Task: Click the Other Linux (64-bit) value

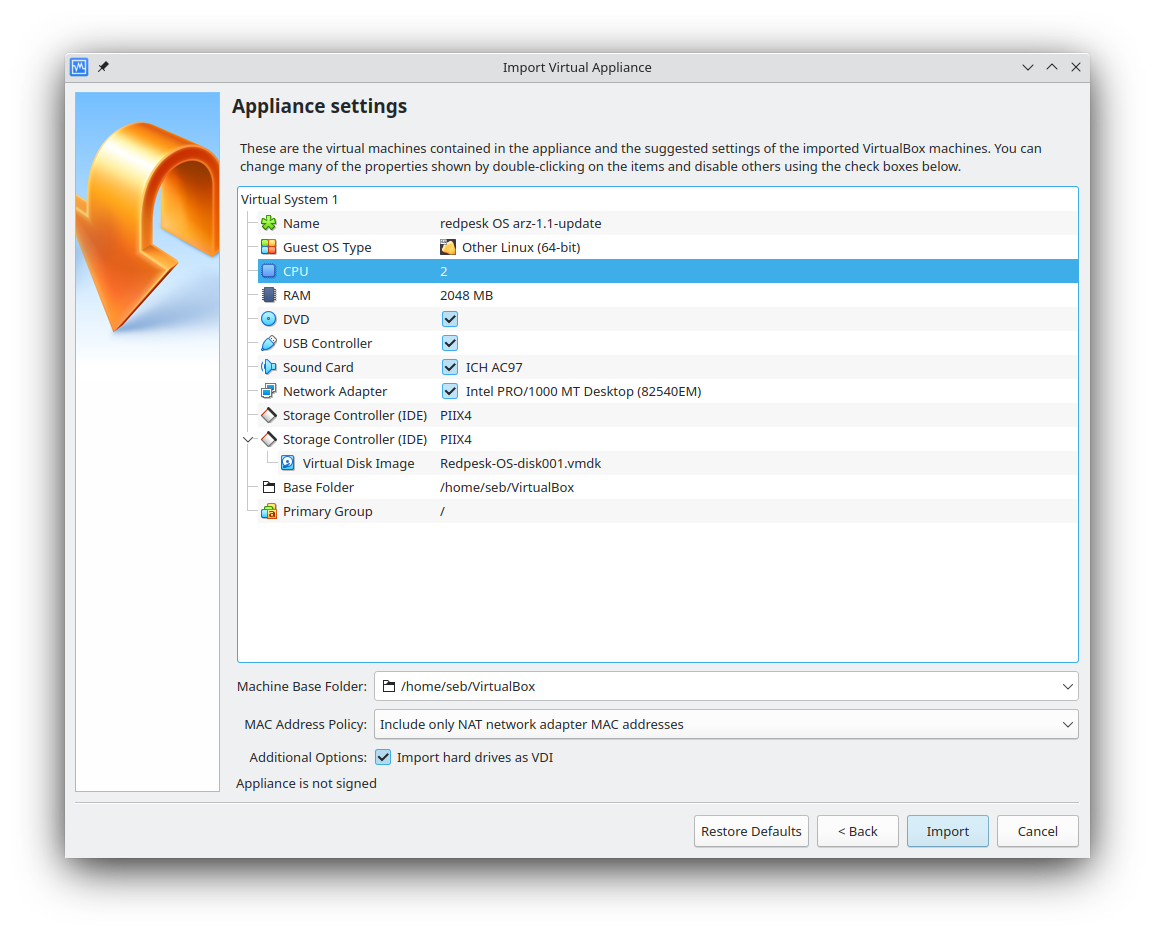Action: click(x=521, y=248)
